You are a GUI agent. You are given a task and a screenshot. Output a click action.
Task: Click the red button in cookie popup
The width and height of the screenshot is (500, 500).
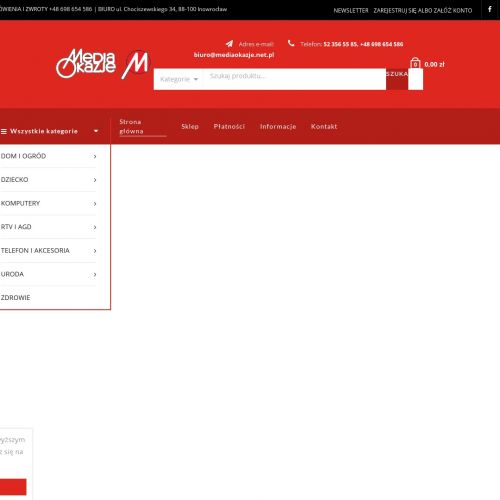(x=13, y=487)
